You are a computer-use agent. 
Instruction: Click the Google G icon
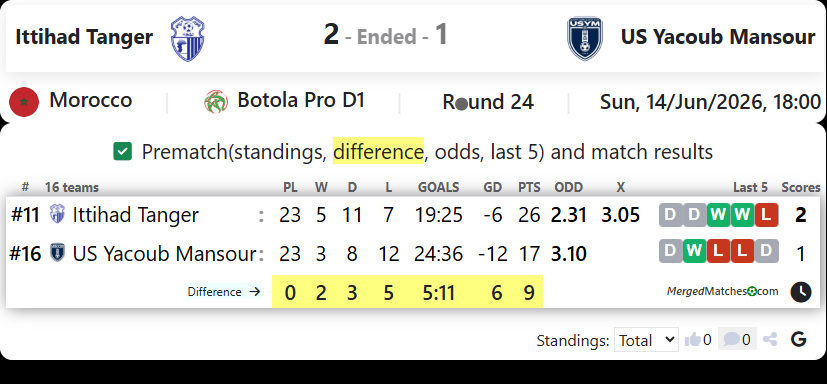pyautogui.click(x=799, y=339)
